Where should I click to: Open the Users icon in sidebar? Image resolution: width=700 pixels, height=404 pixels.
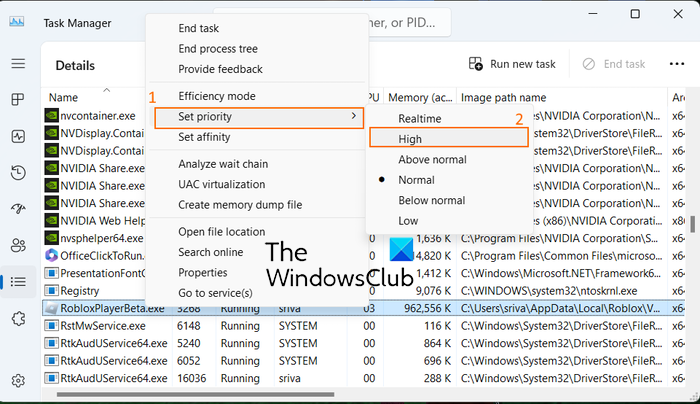pos(18,245)
